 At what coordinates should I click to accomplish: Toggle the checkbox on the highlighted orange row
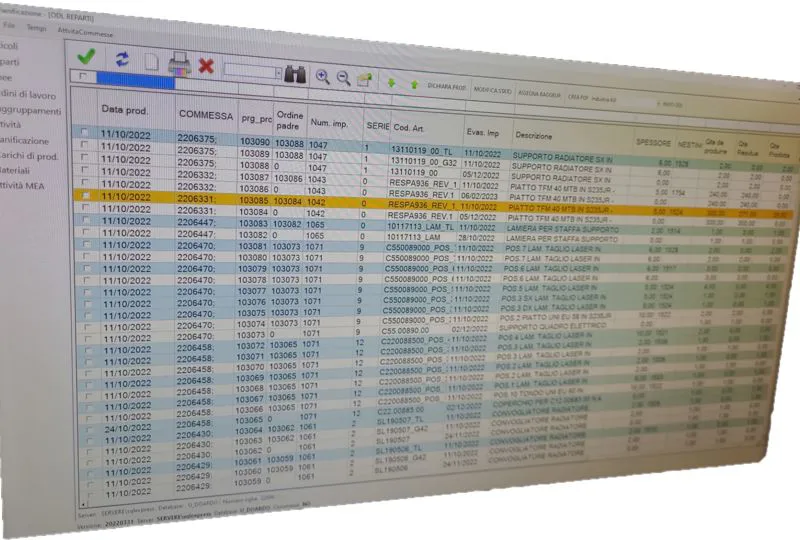tap(86, 195)
